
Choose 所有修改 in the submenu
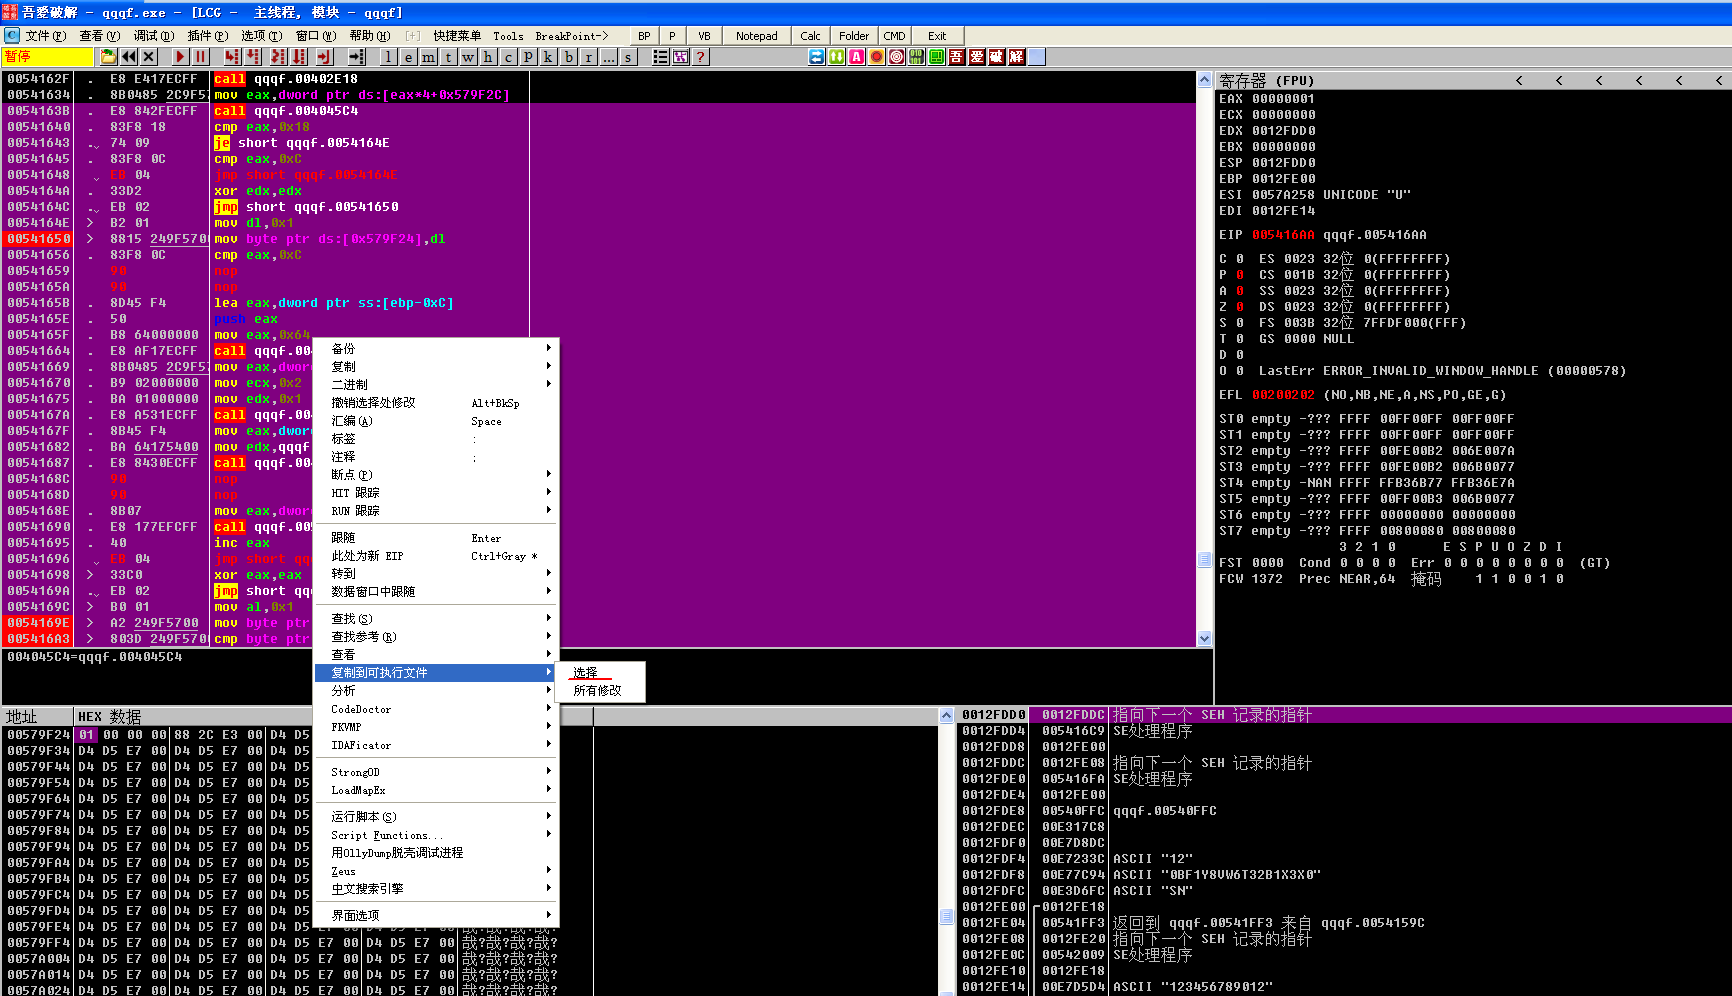click(x=600, y=691)
